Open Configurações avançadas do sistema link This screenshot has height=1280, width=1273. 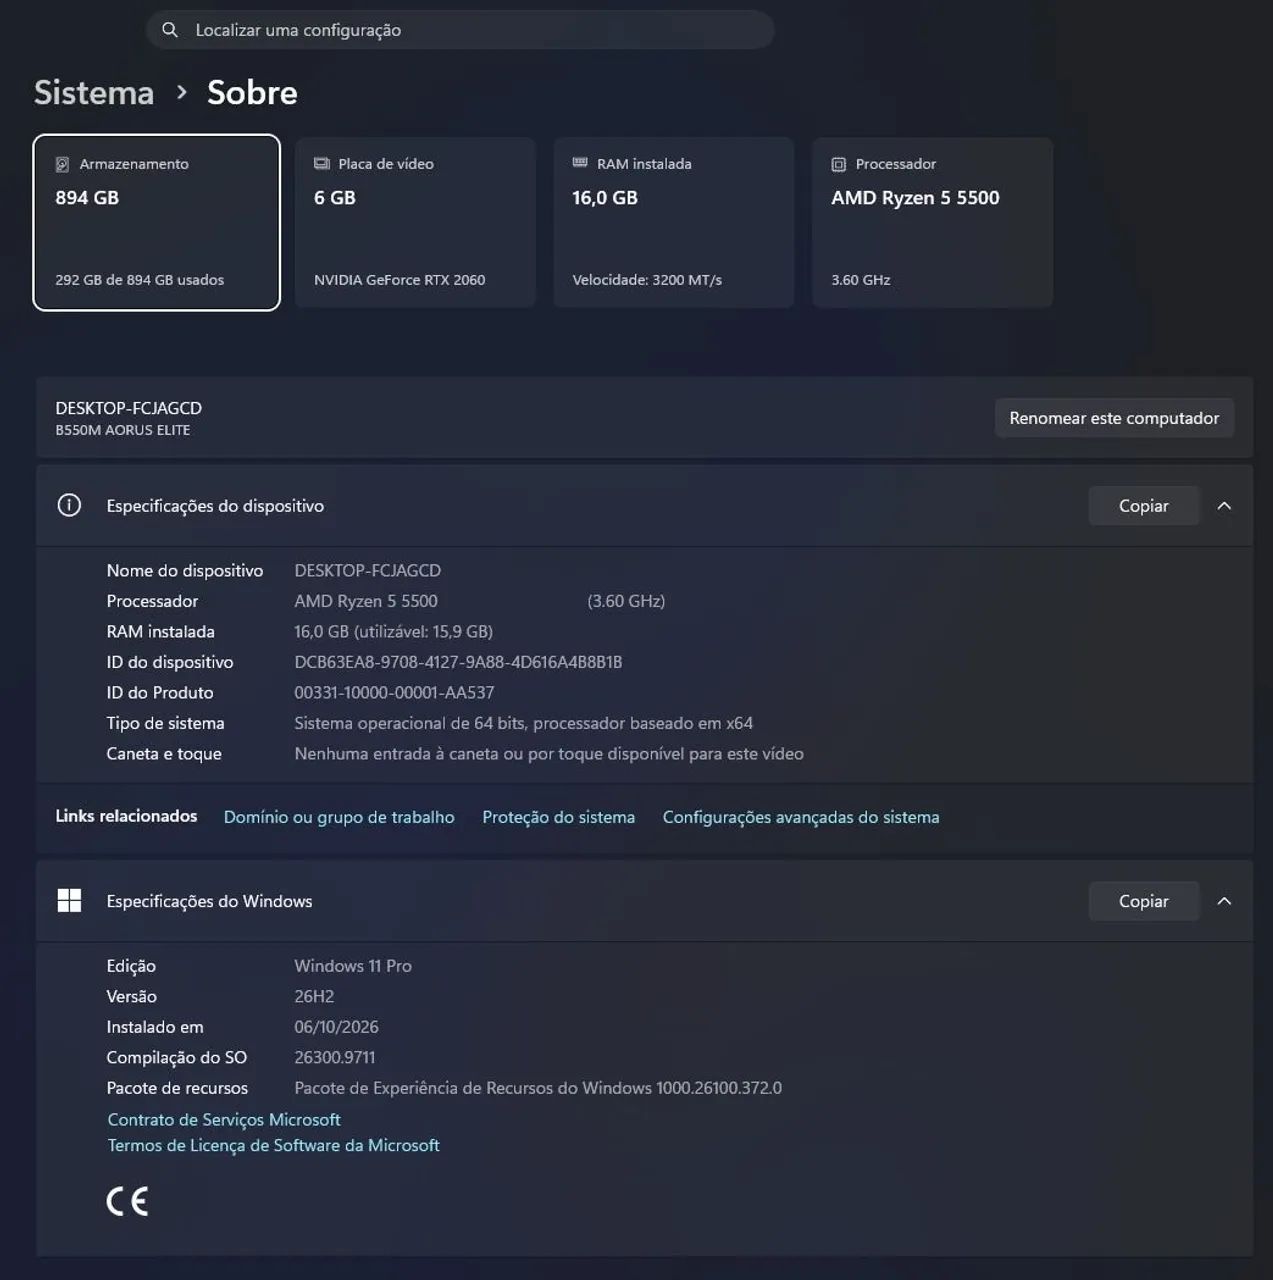pos(801,817)
